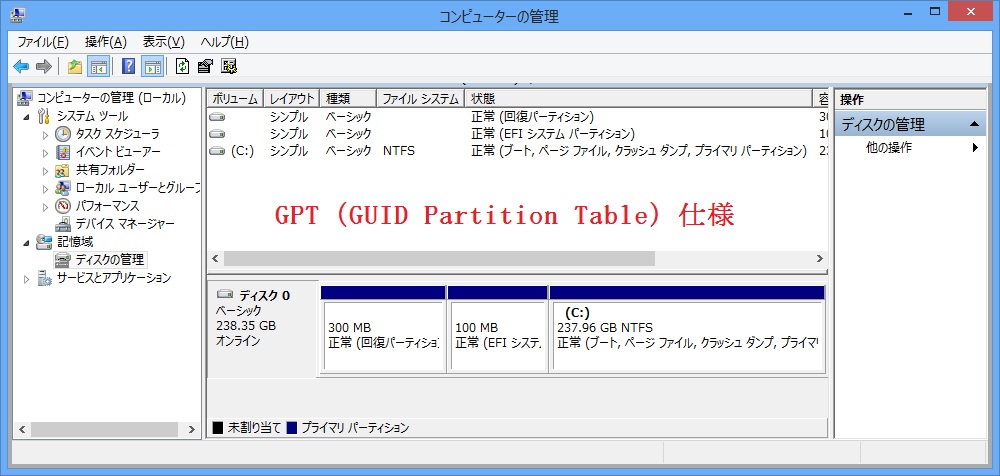The height and width of the screenshot is (476, 1000).
Task: Click the パフォーマンス icon
Action: (63, 206)
